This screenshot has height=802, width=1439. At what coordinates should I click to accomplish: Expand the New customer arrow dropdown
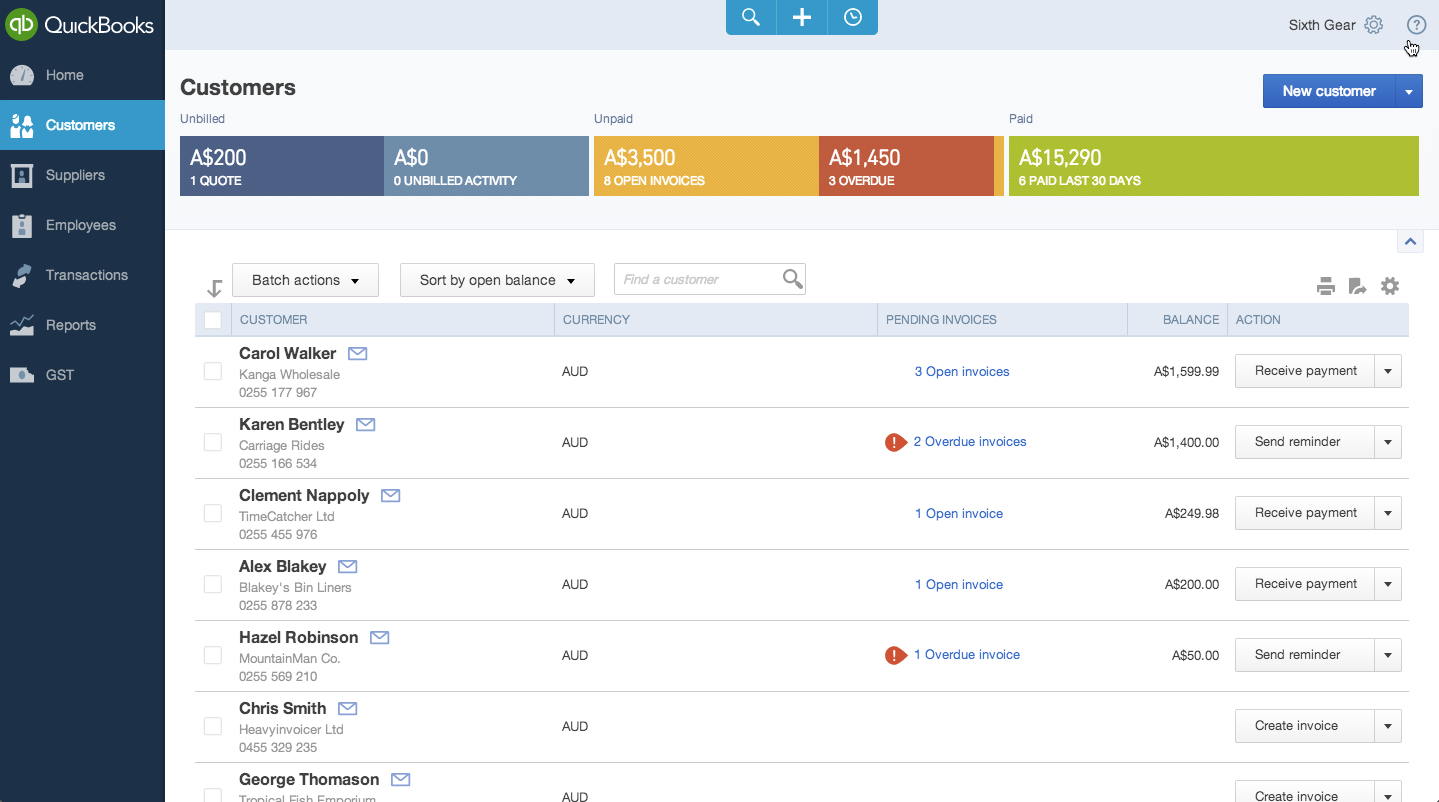coord(1408,91)
